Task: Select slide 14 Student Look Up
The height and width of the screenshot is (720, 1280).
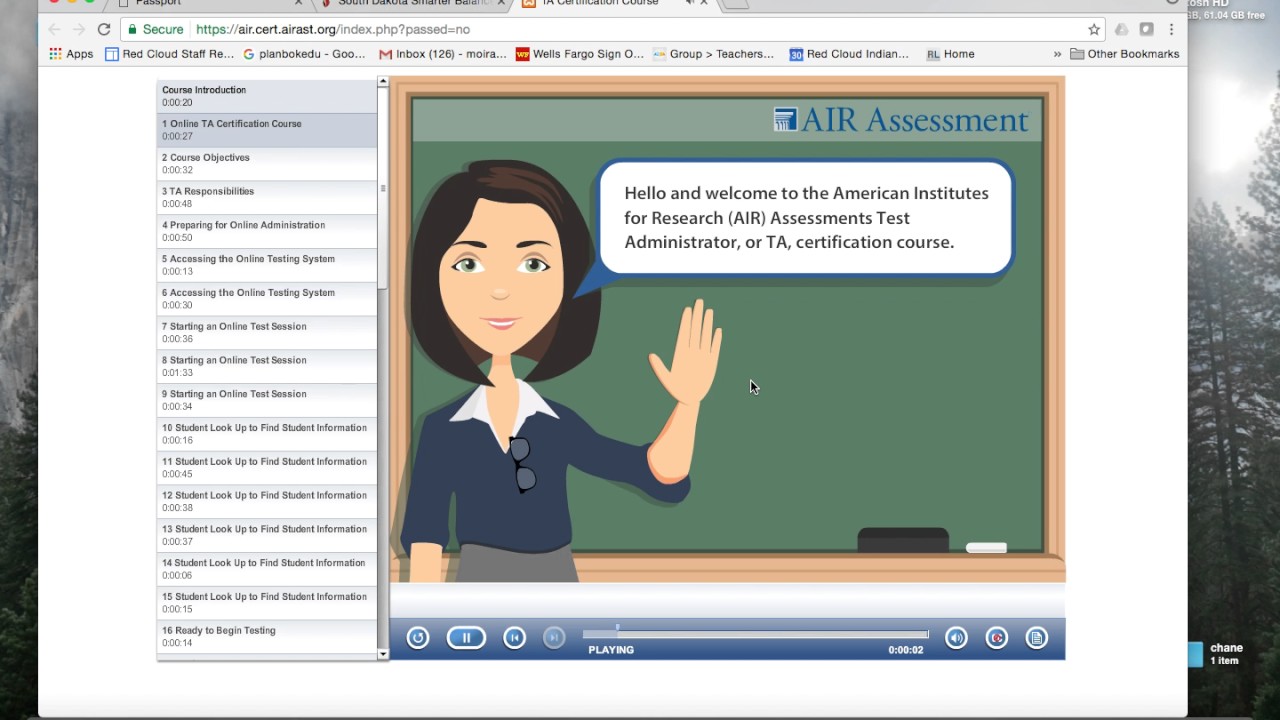Action: pos(266,569)
